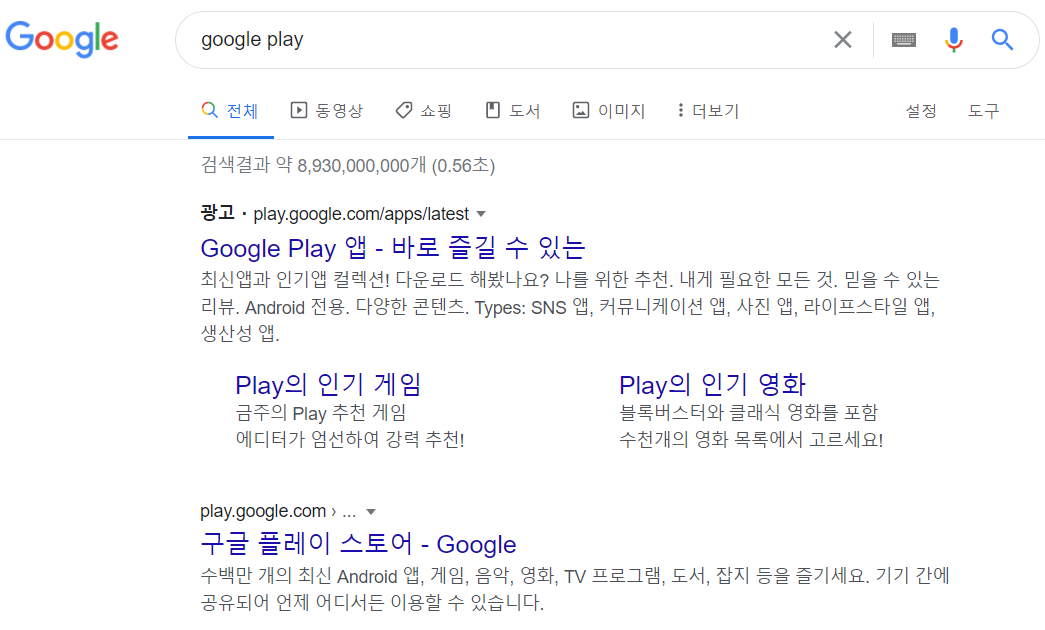
Task: Open ad link Google Play 앱 - 바로 즐길 수 있는
Action: pyautogui.click(x=393, y=248)
